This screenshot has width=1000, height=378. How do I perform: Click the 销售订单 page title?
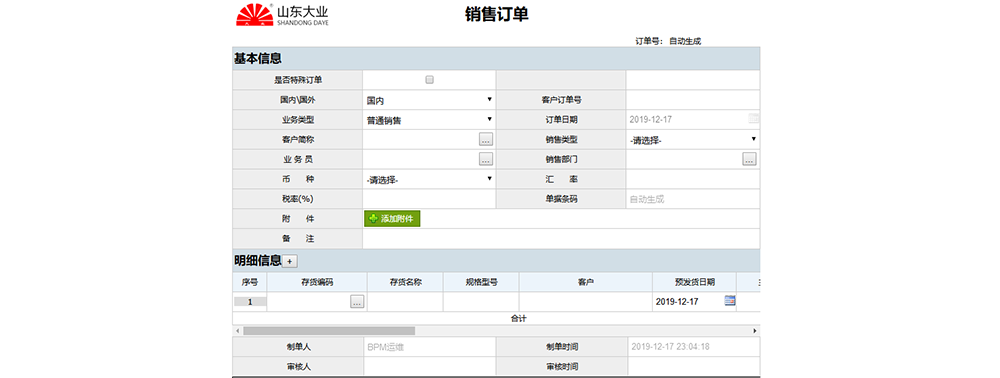496,15
